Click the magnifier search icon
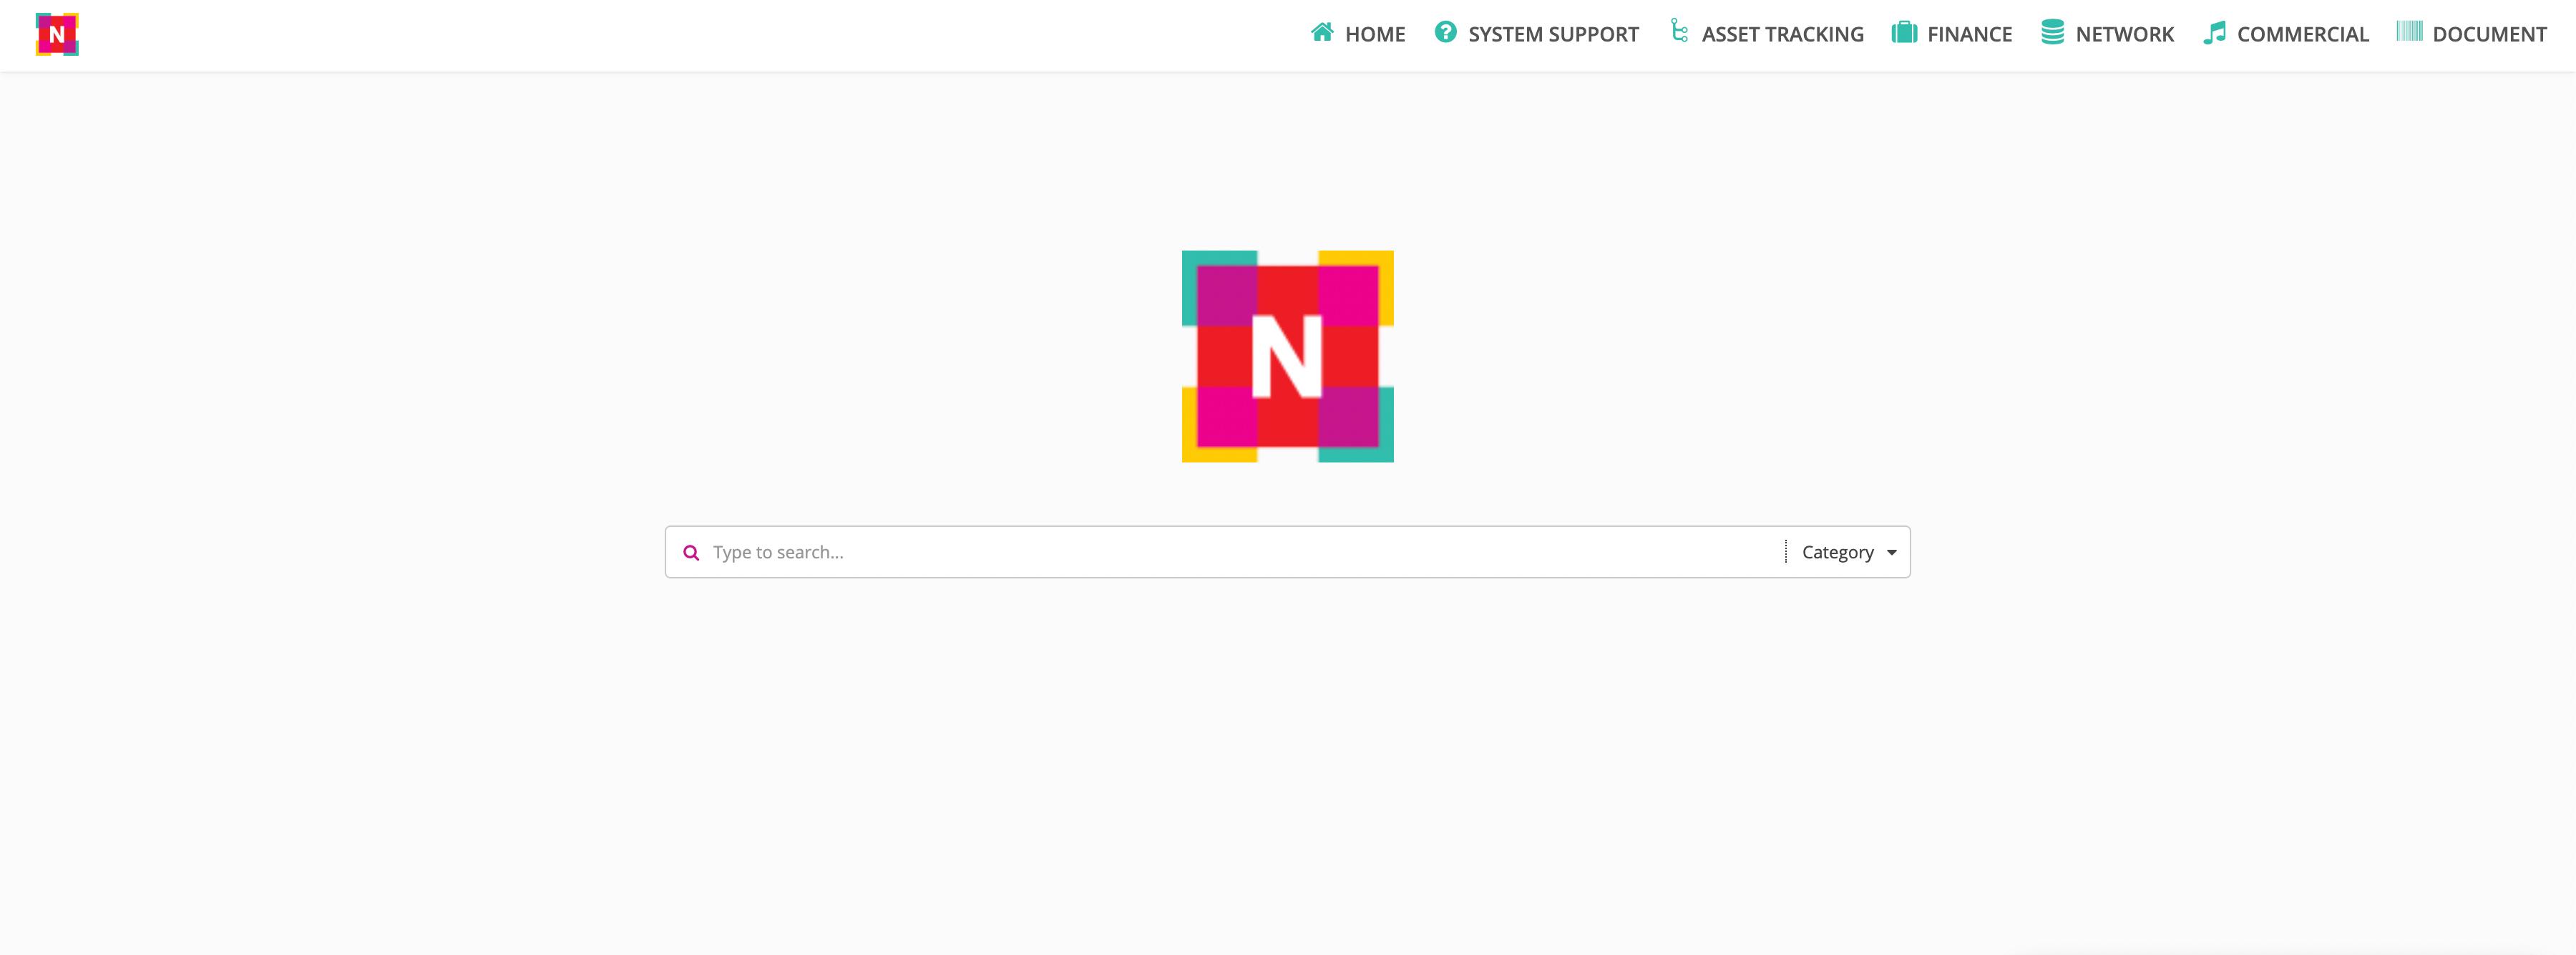This screenshot has height=955, width=2576. pos(691,553)
